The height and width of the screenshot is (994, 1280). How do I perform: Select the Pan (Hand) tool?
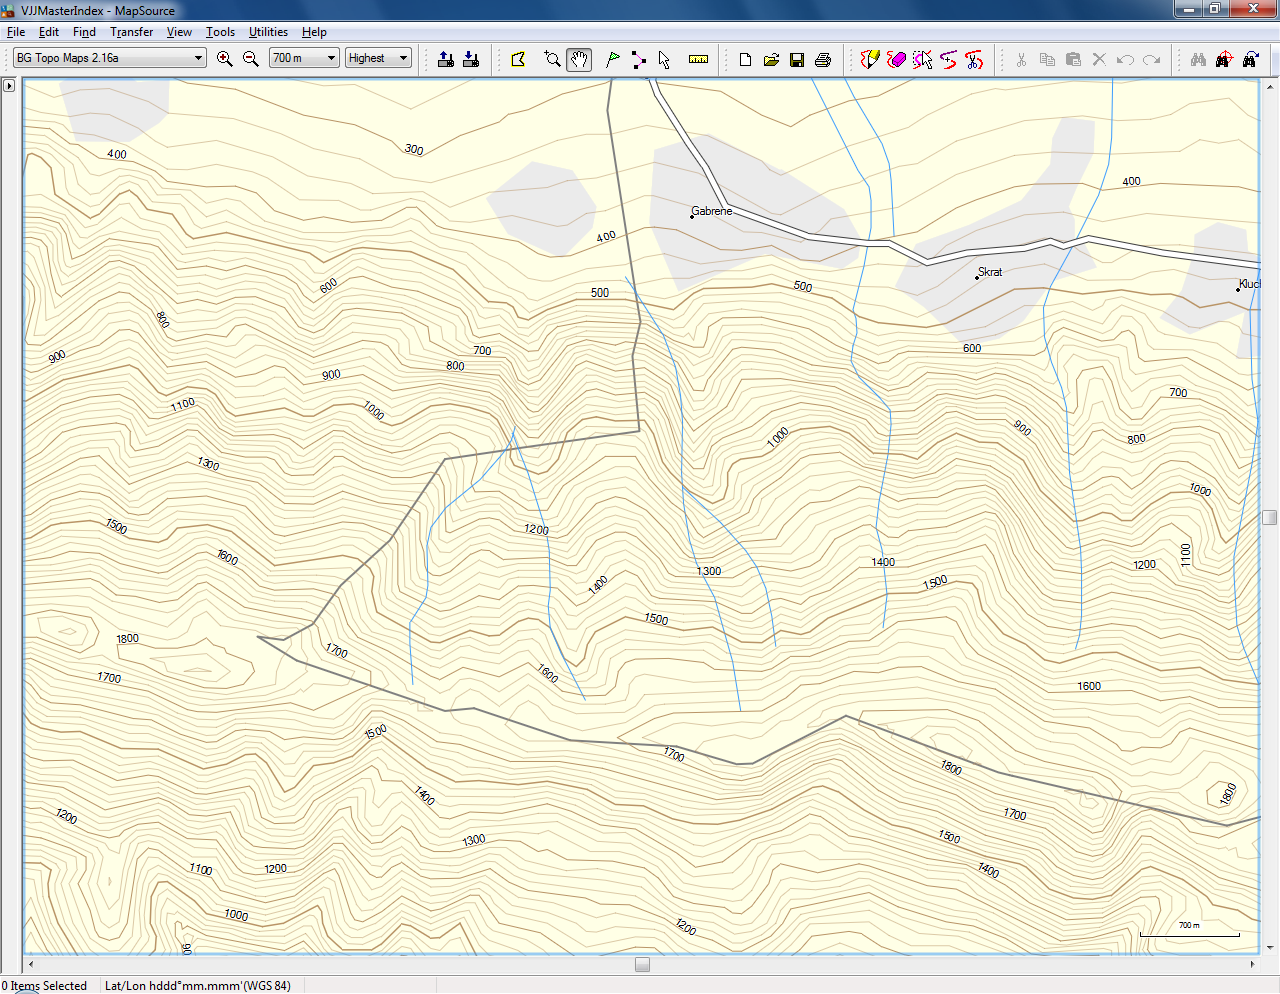click(579, 59)
